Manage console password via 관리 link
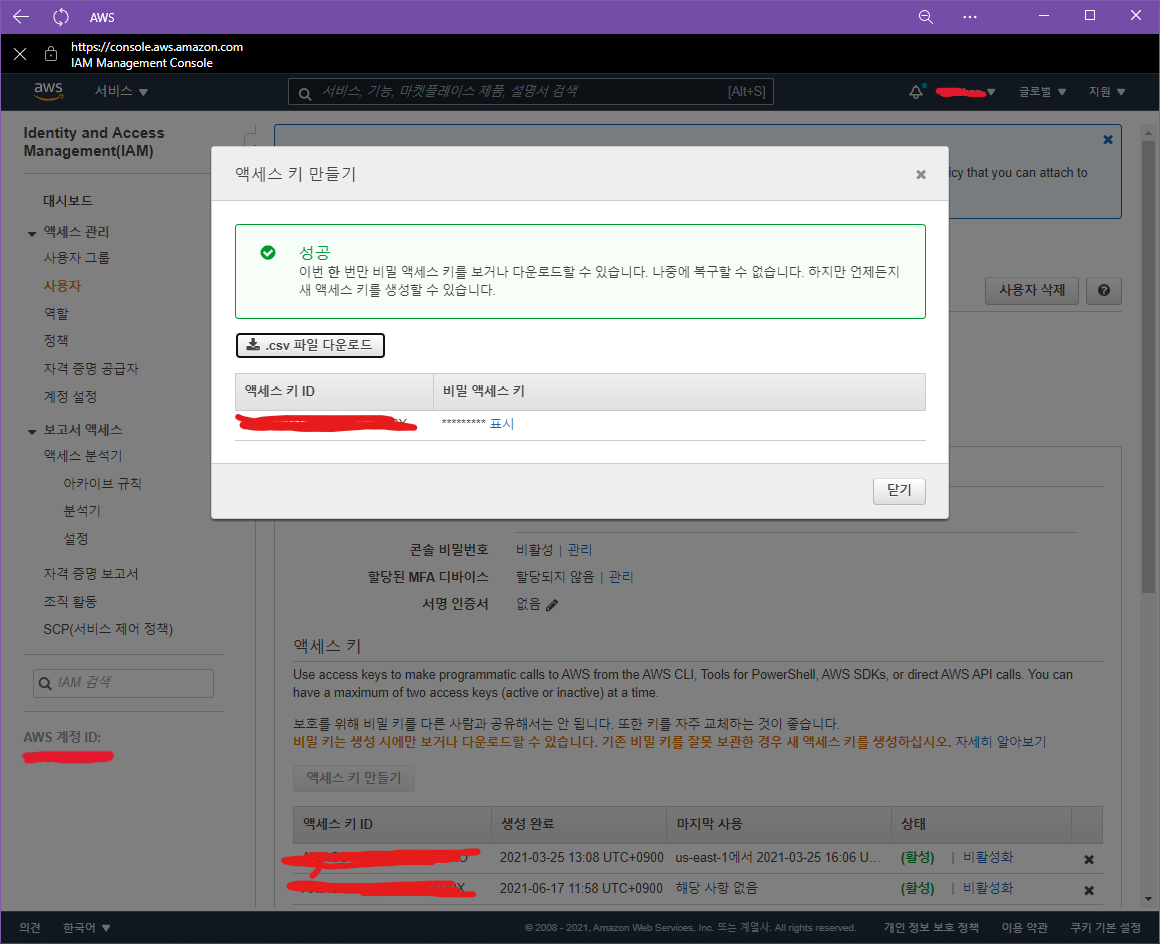1160x944 pixels. click(x=579, y=550)
